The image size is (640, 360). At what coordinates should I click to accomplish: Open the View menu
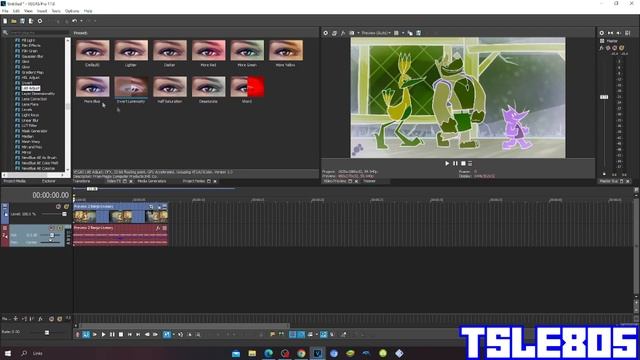point(28,11)
